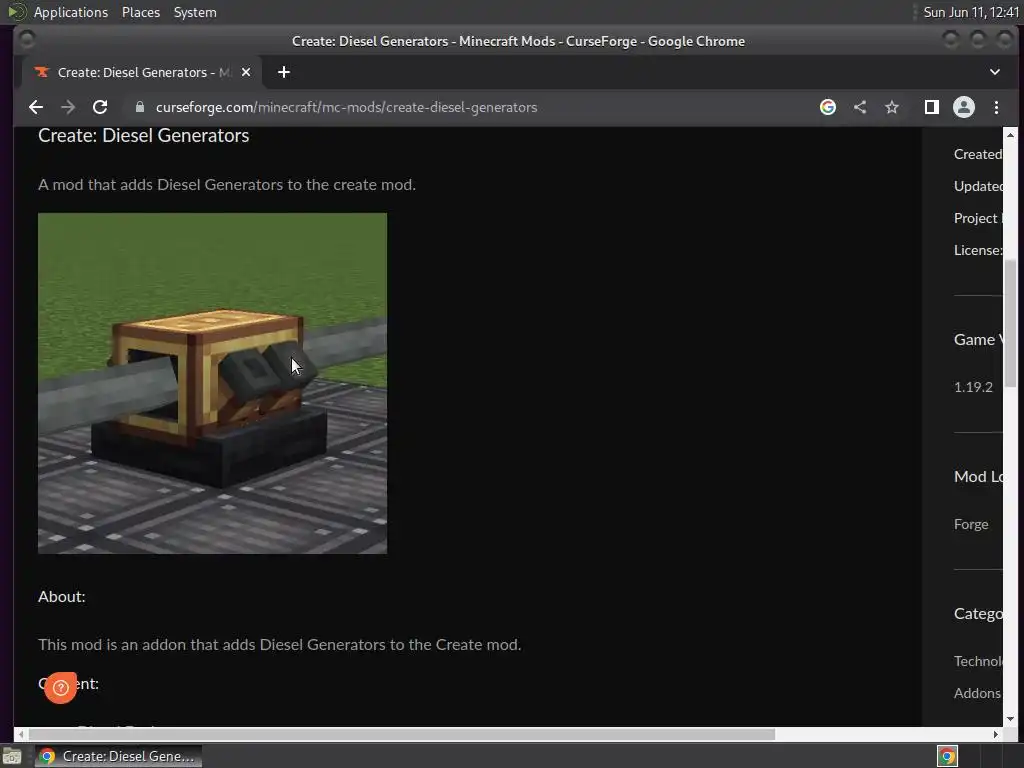Open the Applications menu
The image size is (1024, 768).
[71, 12]
